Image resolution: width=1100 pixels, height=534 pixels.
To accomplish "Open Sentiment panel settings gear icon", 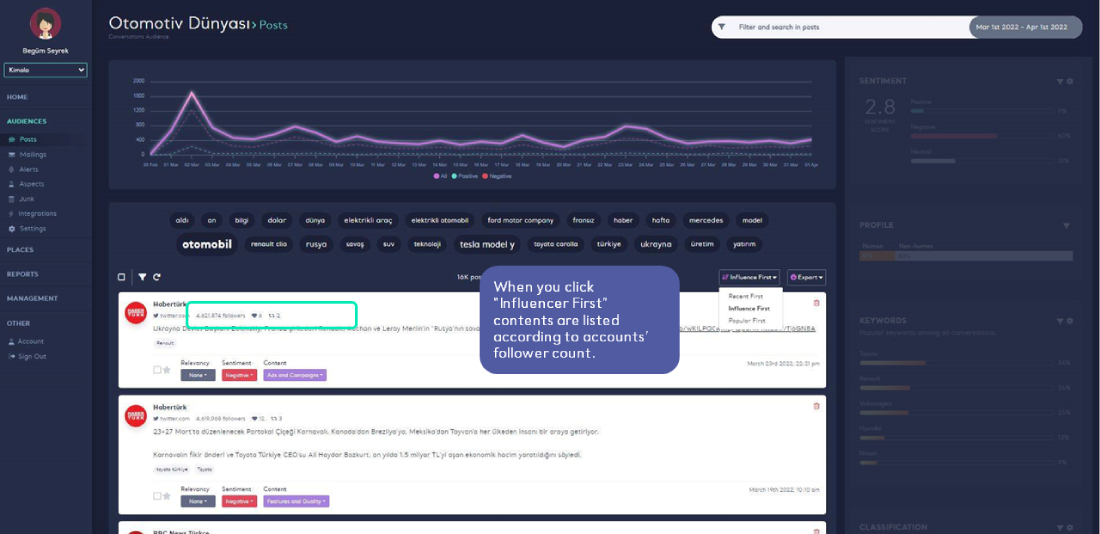I will click(x=1070, y=81).
